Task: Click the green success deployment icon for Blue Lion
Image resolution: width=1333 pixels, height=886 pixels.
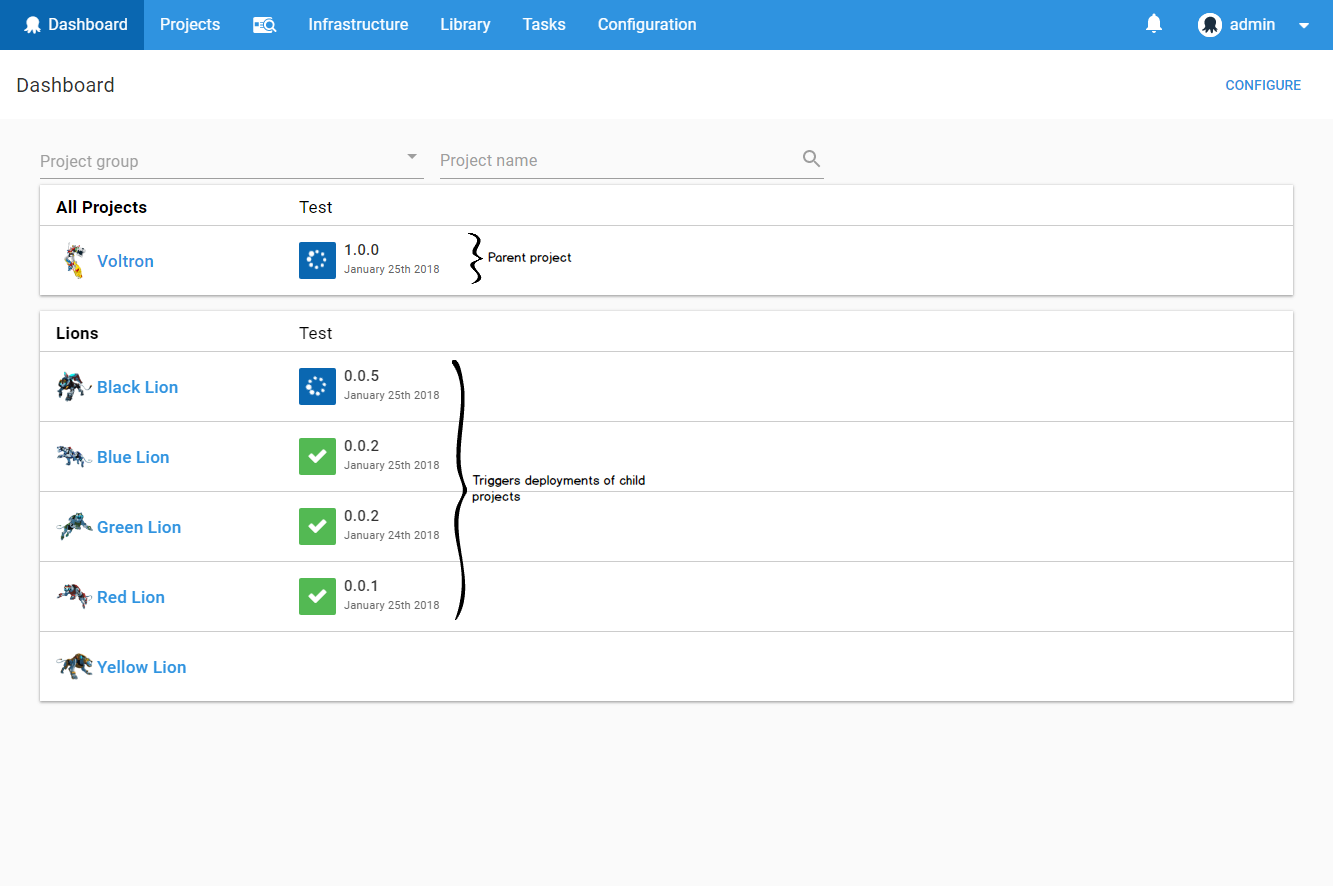Action: [317, 456]
